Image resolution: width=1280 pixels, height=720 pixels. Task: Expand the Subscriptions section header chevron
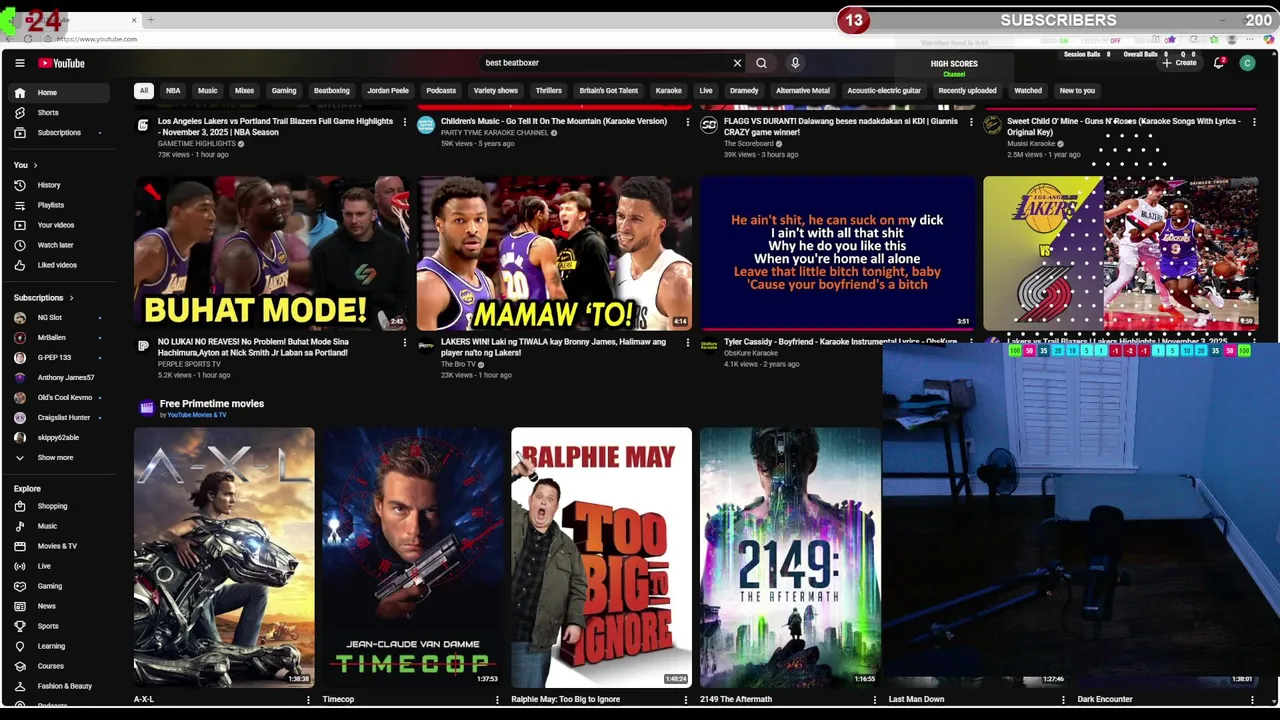71,298
